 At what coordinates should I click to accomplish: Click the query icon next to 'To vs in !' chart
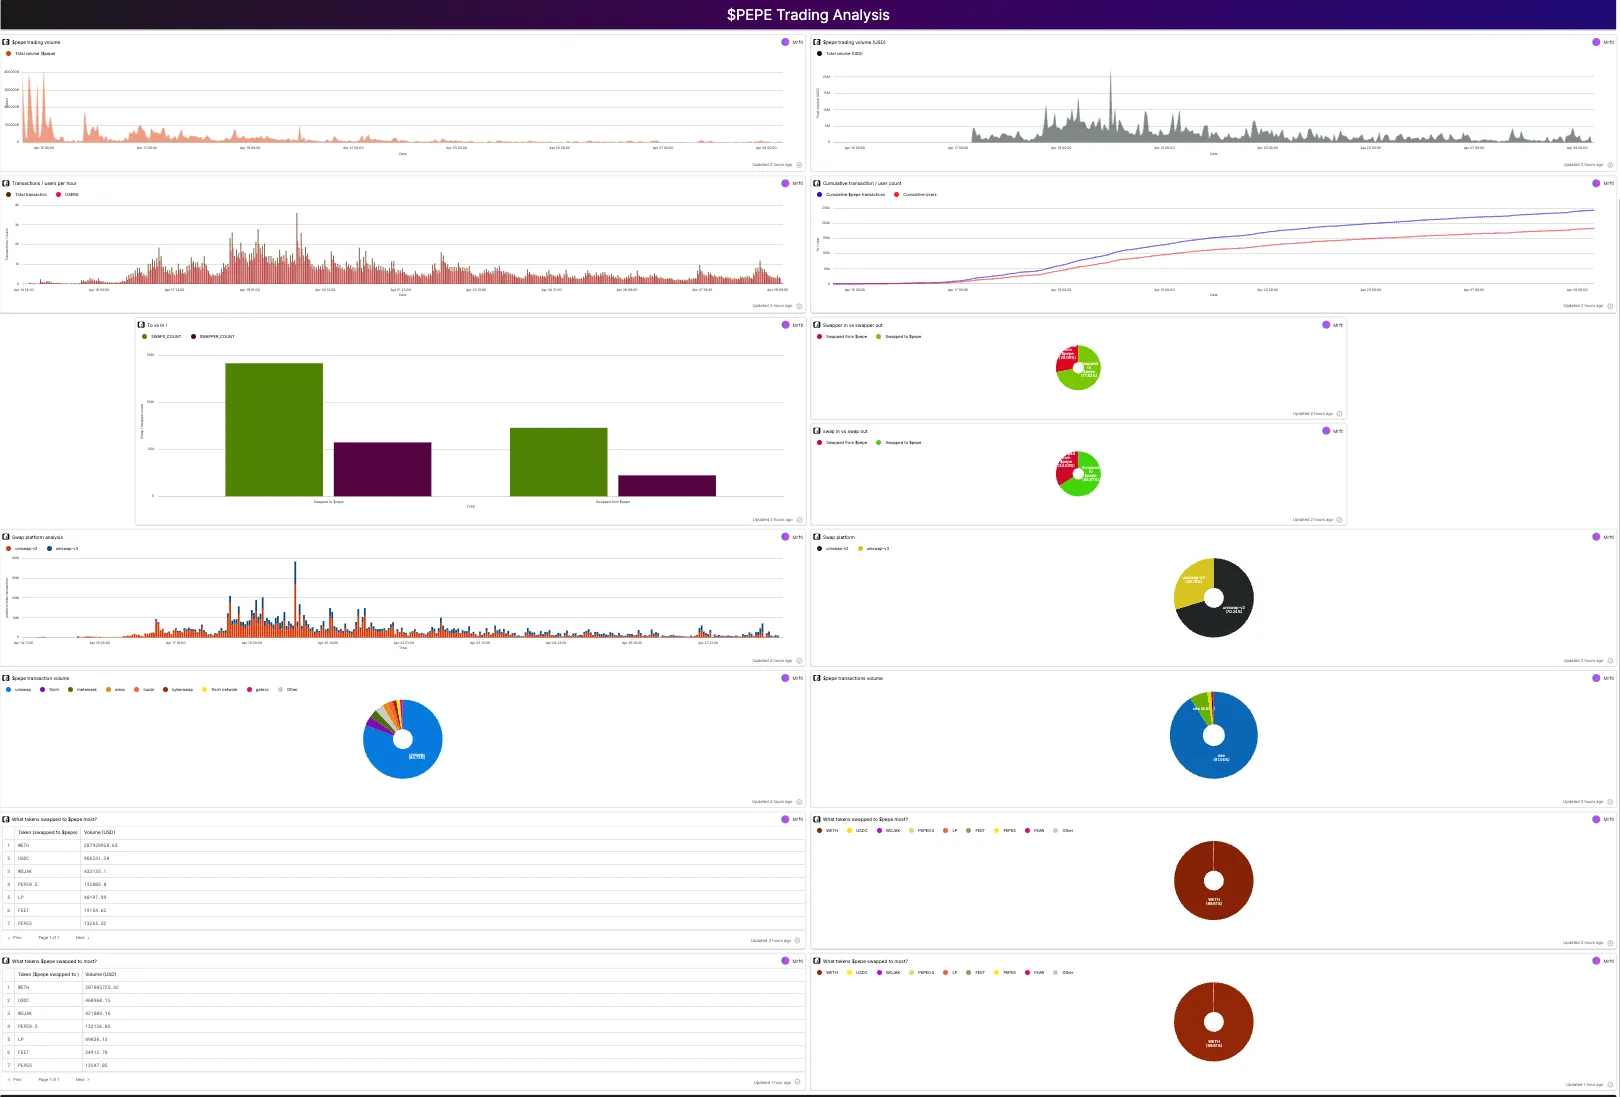[x=141, y=325]
